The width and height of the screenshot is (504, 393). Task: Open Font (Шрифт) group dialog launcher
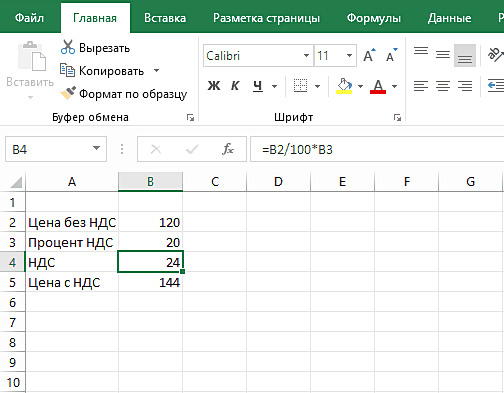click(x=397, y=117)
